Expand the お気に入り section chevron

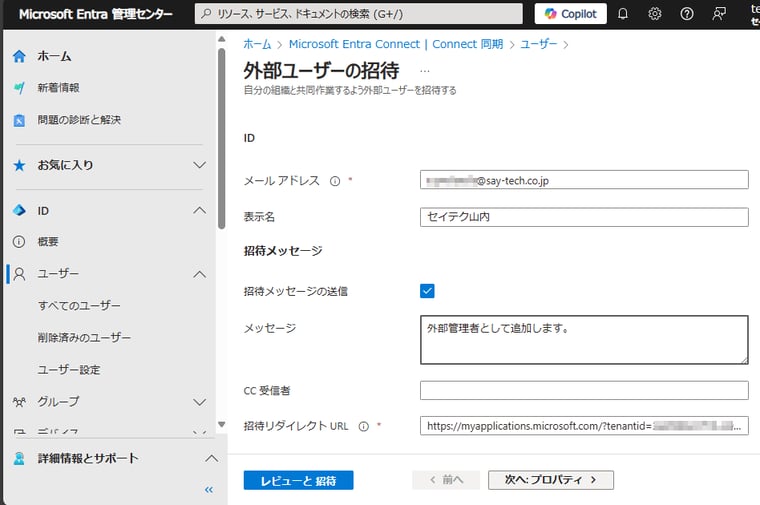click(200, 165)
